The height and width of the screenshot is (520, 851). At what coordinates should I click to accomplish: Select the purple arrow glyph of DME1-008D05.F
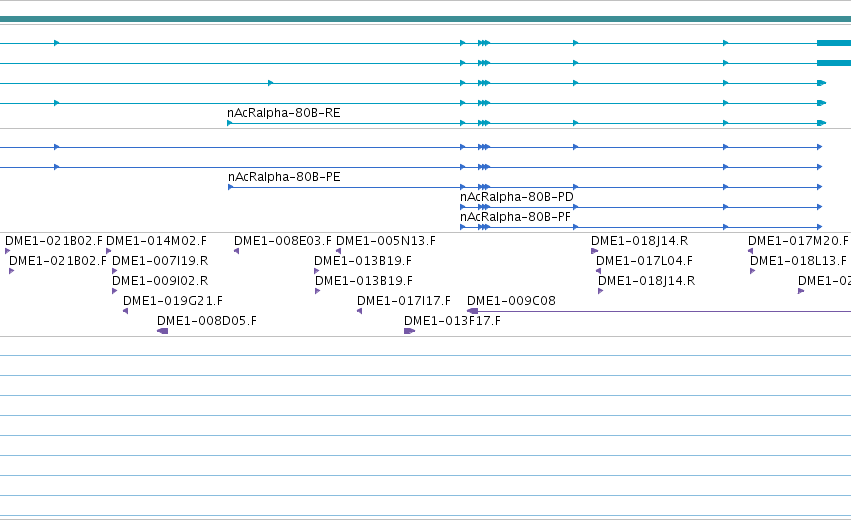(x=162, y=331)
